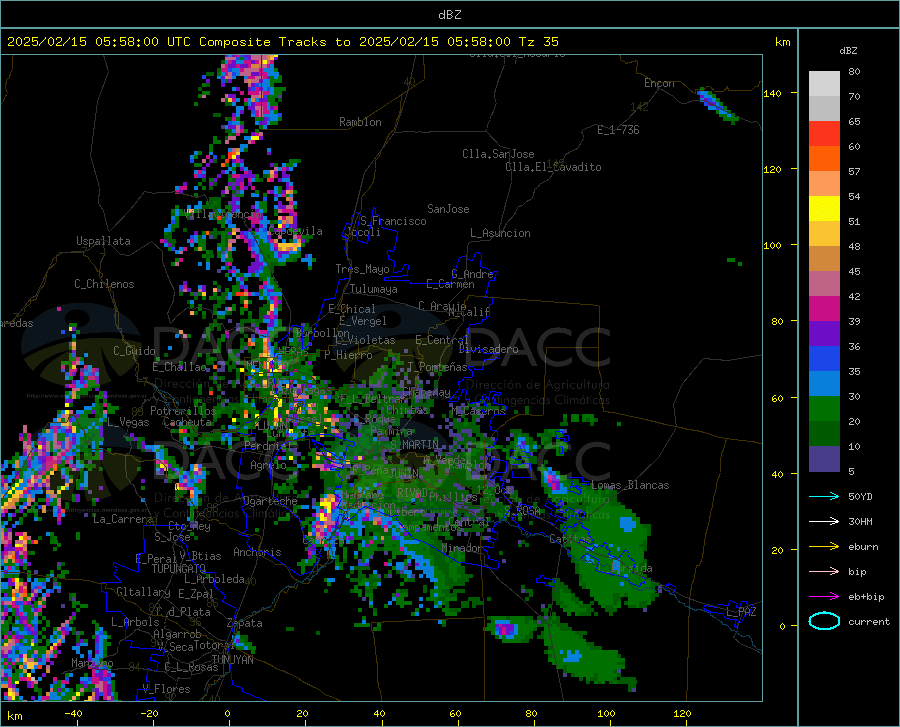The width and height of the screenshot is (900, 727).
Task: Click the TUPUNGATO label
Action: tap(179, 569)
